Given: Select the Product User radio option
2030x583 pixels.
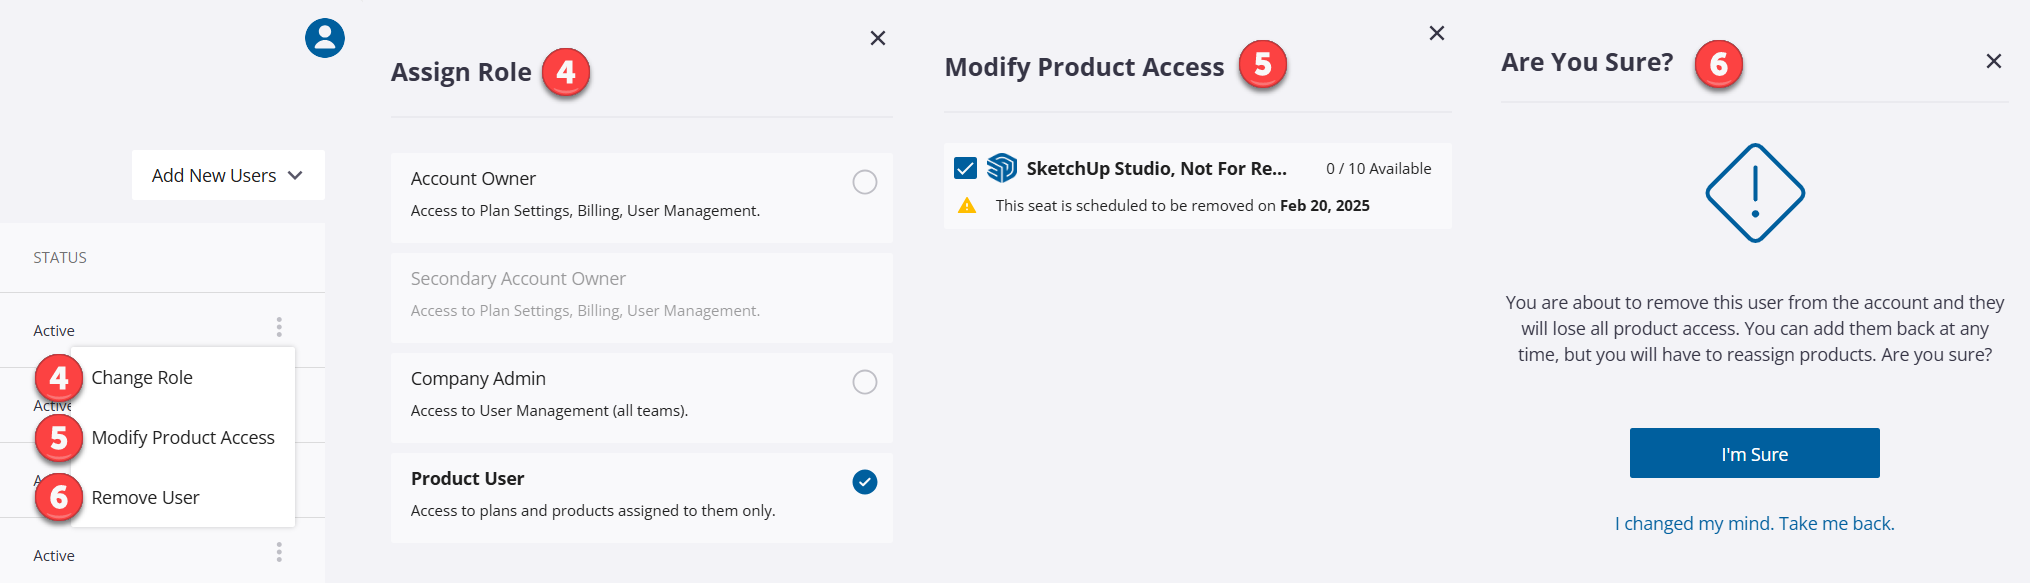Looking at the screenshot, I should pos(865,482).
